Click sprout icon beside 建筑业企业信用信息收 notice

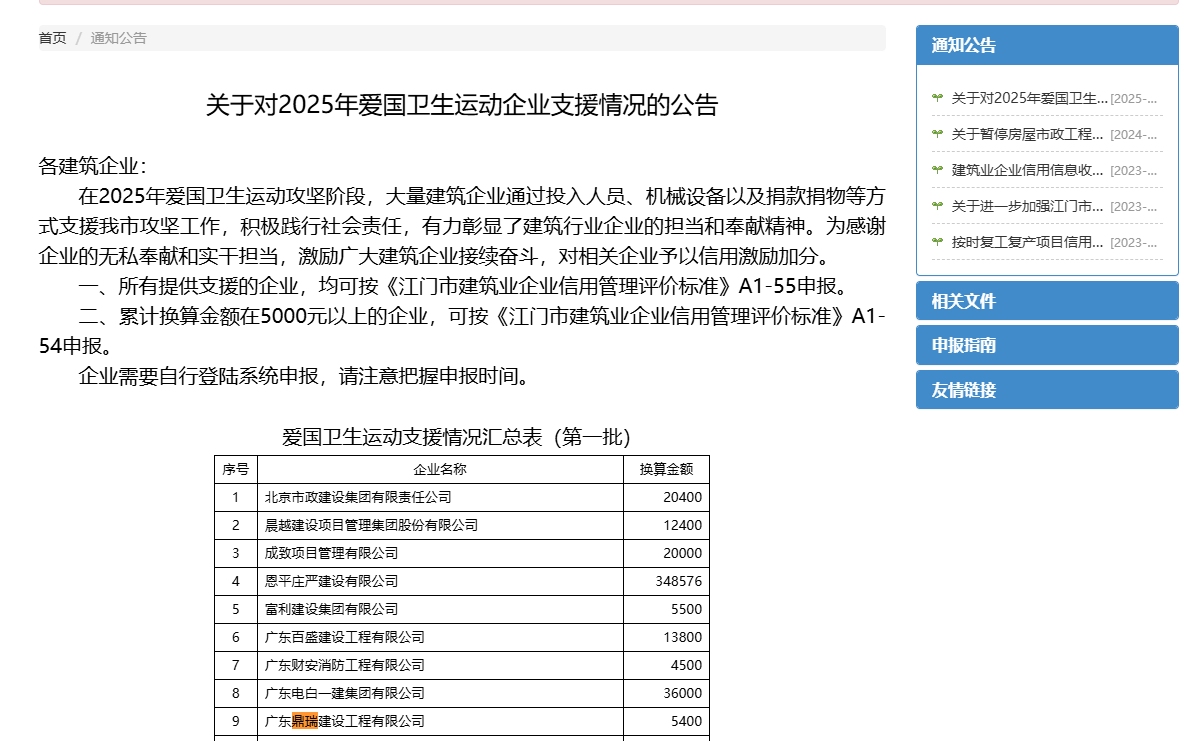coord(937,170)
